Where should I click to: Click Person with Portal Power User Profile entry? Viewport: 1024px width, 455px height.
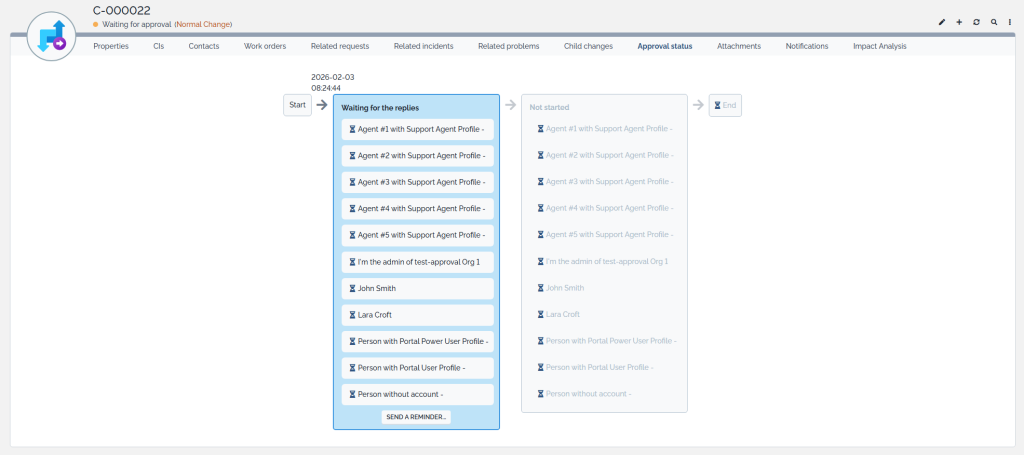418,341
